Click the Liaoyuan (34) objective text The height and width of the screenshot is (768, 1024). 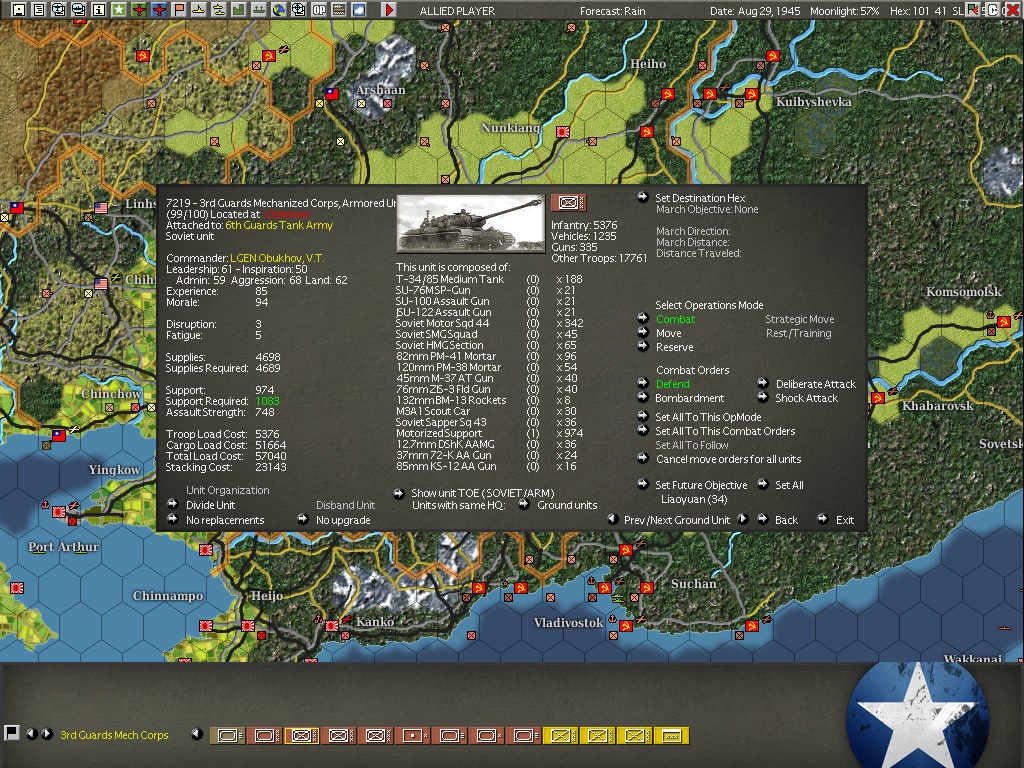tap(694, 500)
